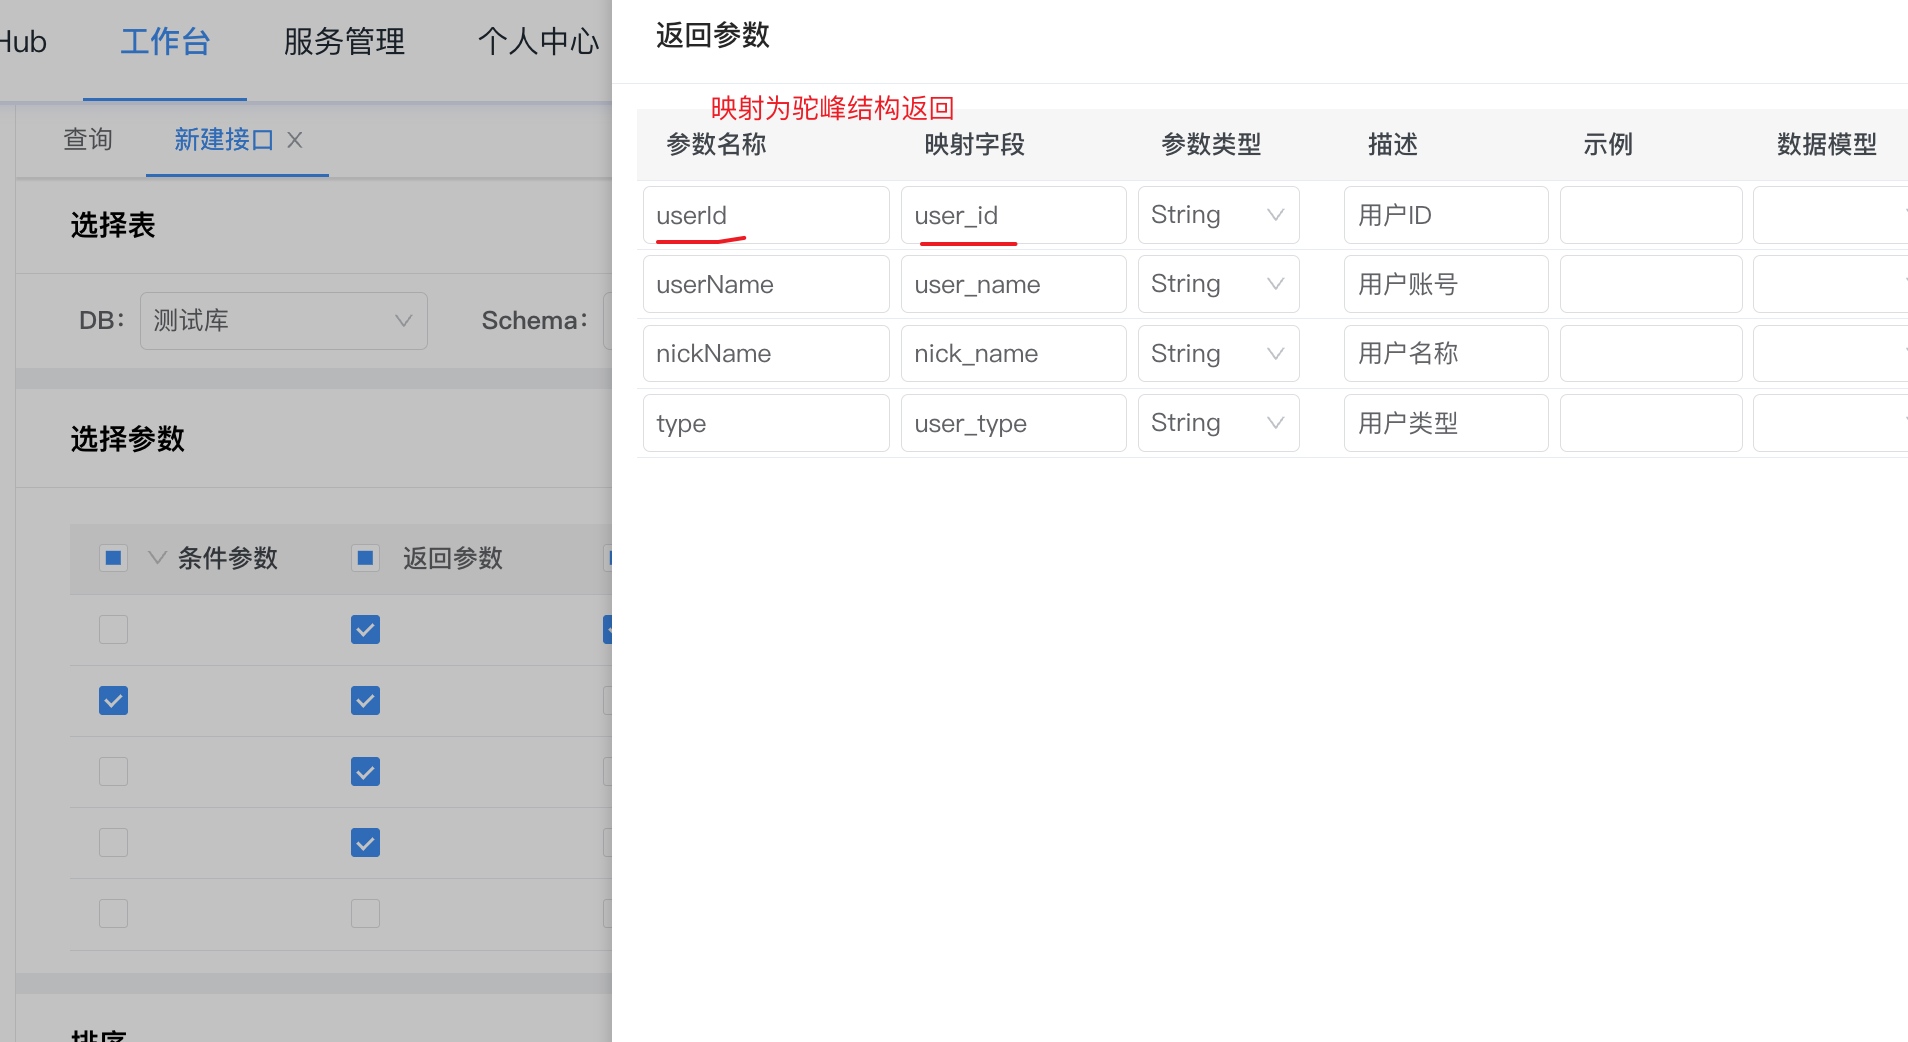Uncheck first row 返回参数 checkbox

tap(365, 630)
